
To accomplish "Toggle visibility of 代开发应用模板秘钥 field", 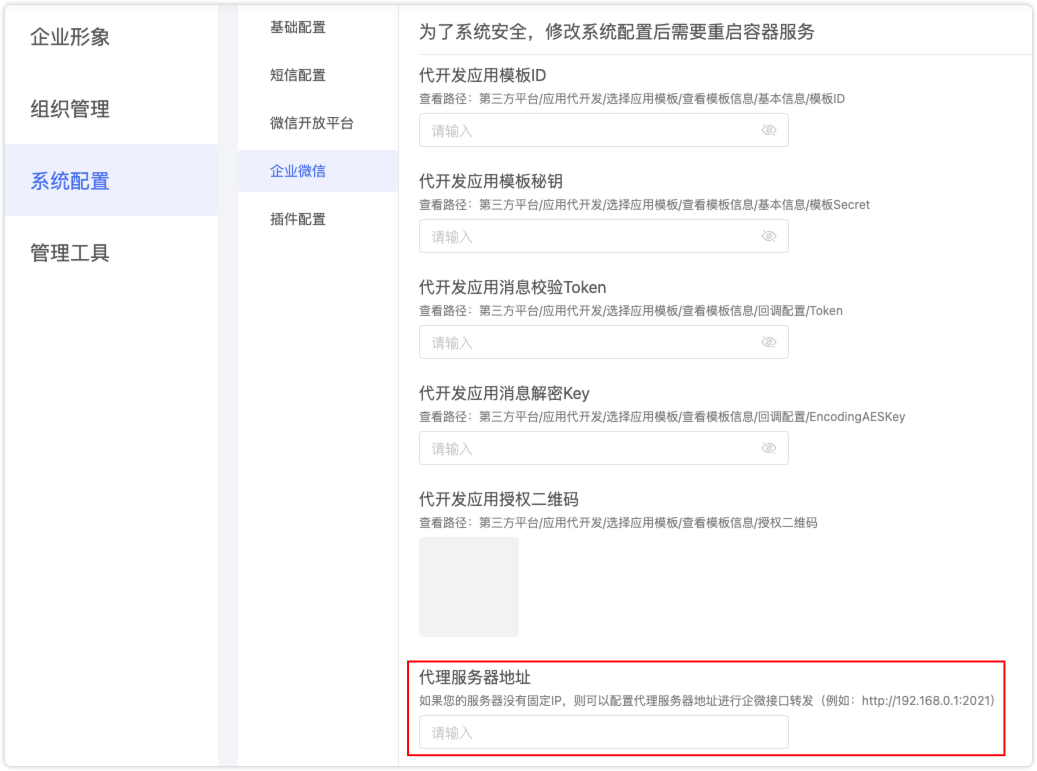I will pyautogui.click(x=768, y=236).
